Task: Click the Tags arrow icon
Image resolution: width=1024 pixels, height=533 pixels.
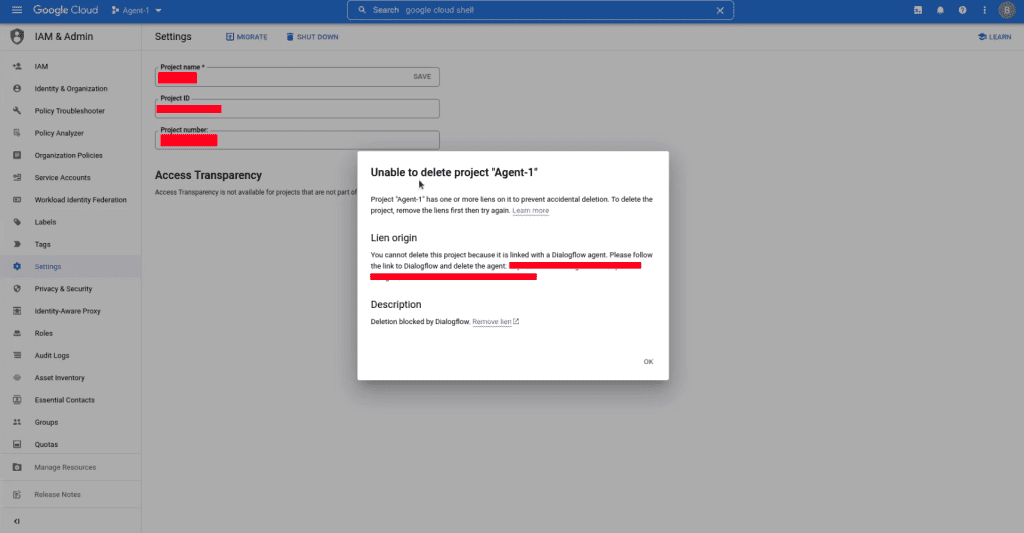Action: tap(17, 244)
